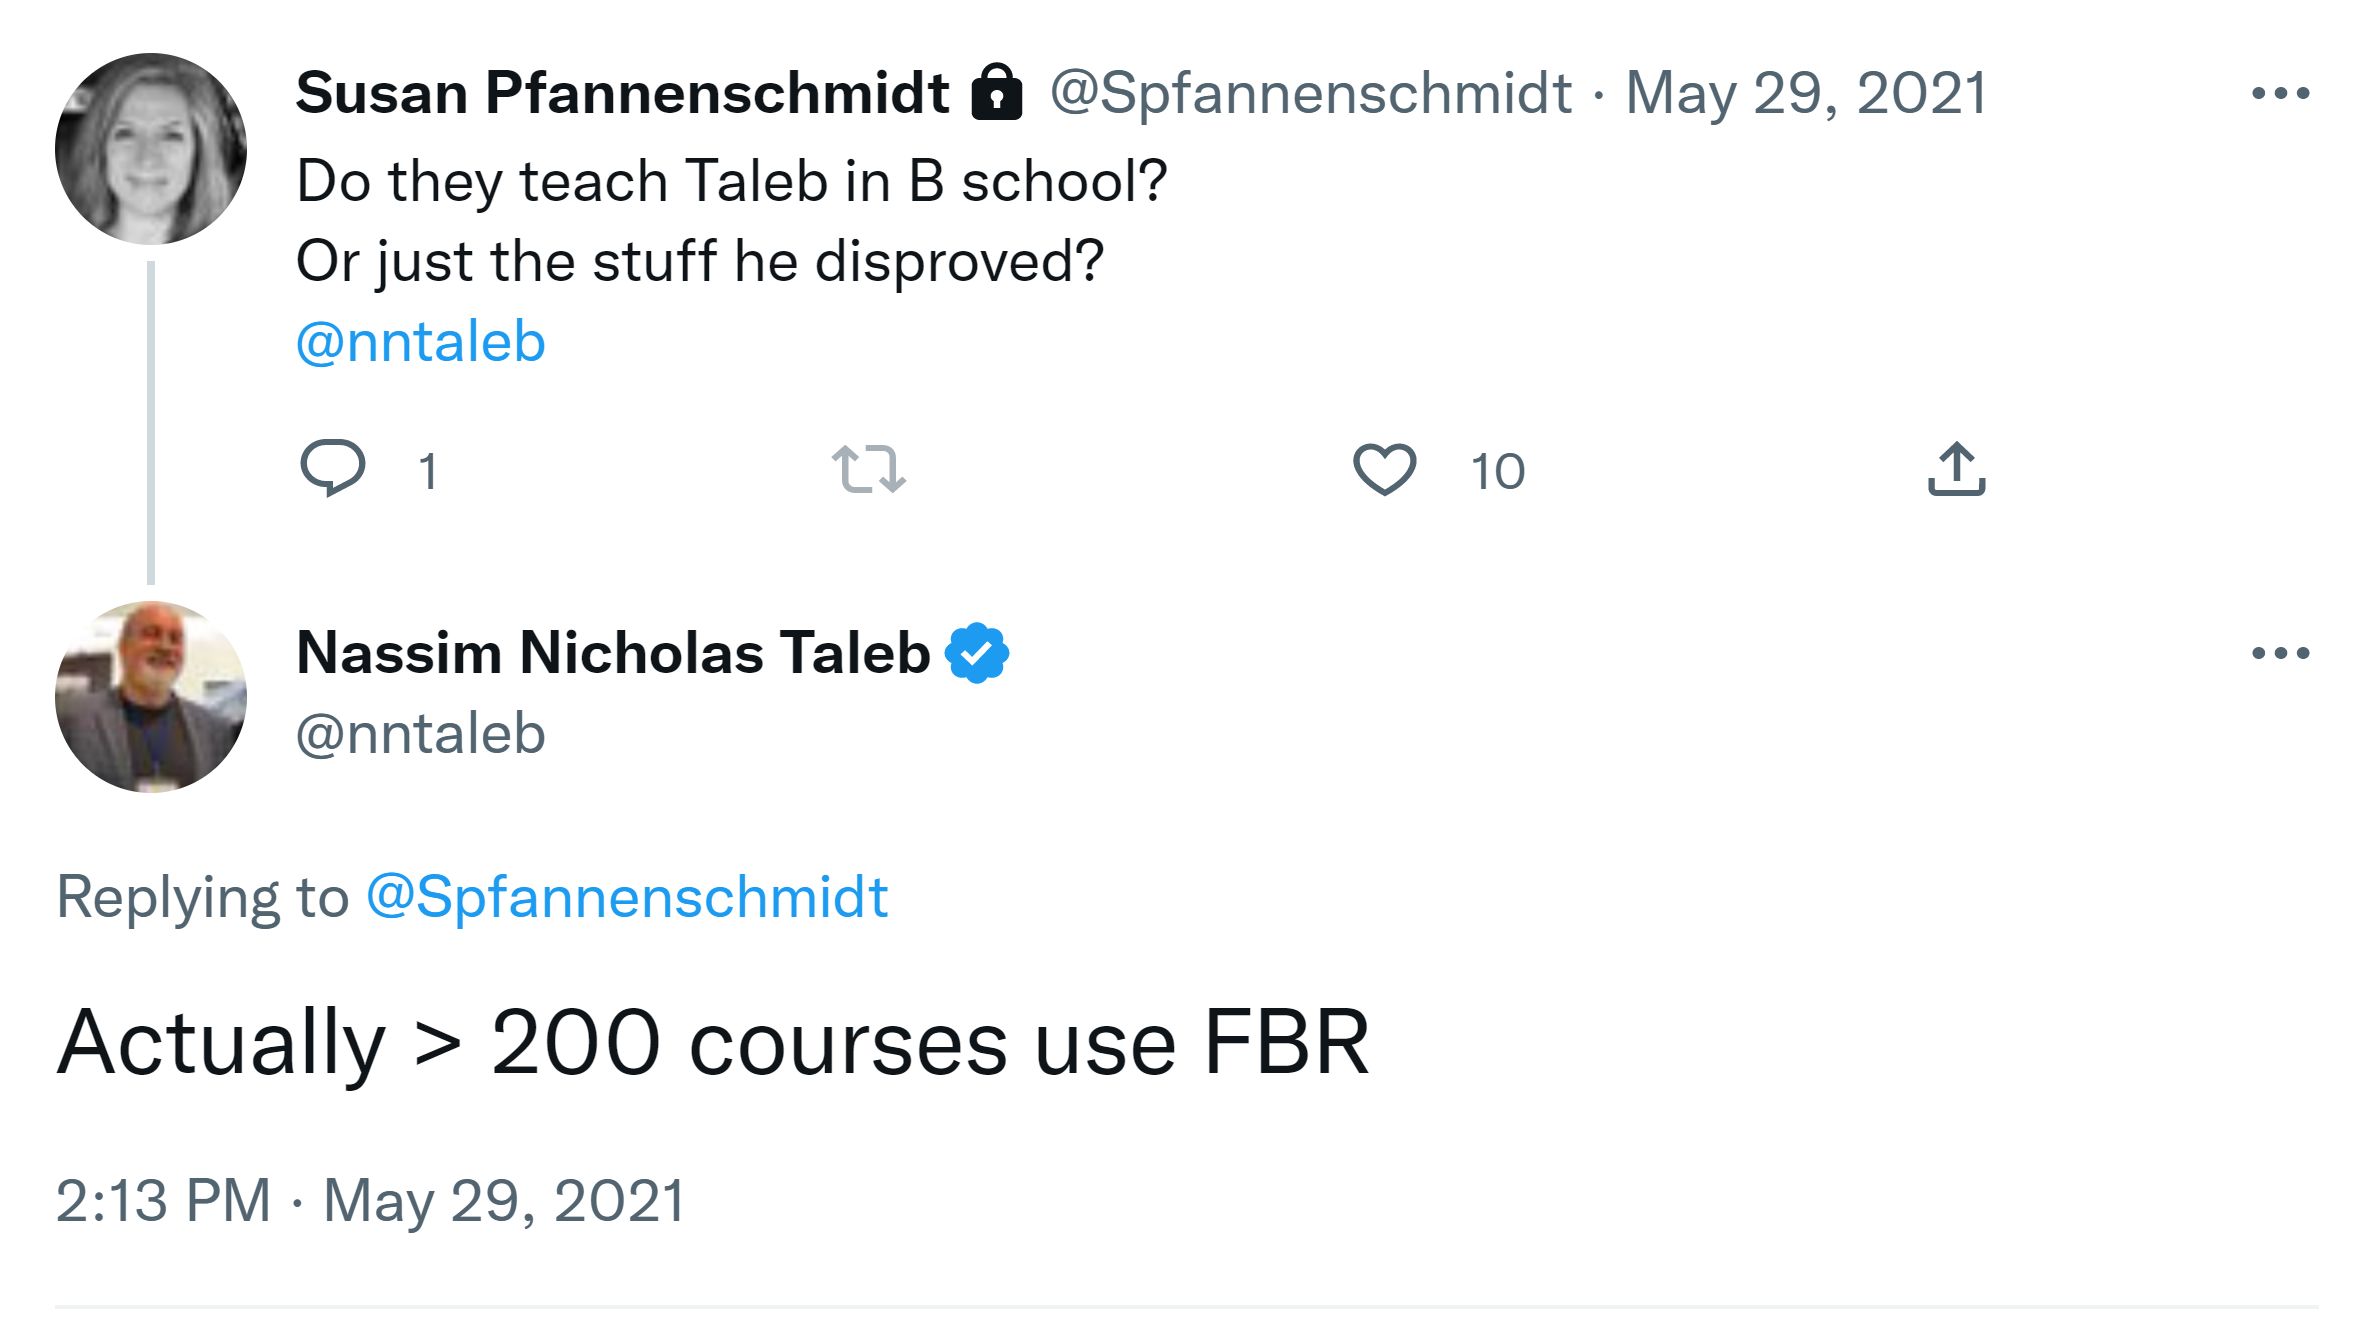
Task: Click the reply speech bubble icon
Action: click(x=333, y=467)
